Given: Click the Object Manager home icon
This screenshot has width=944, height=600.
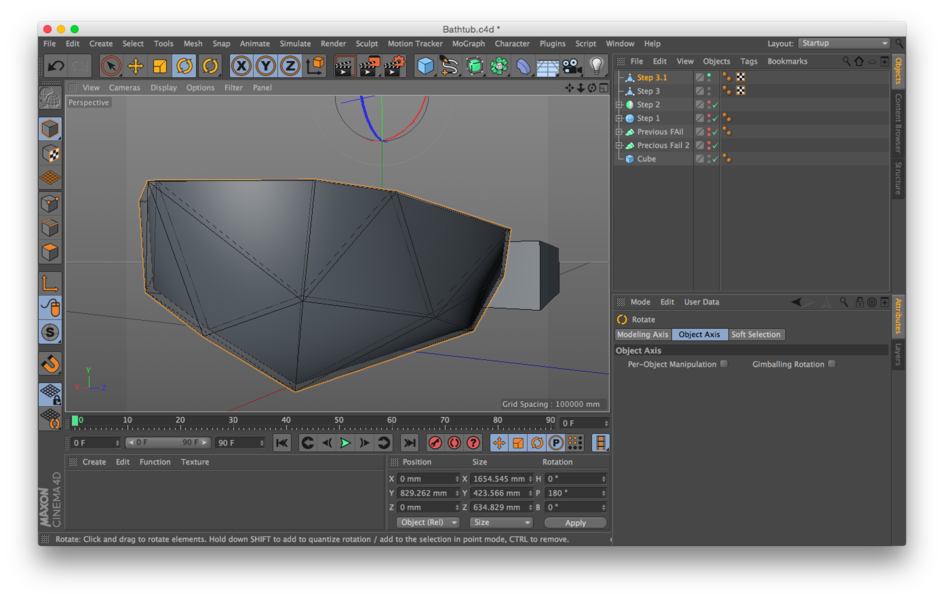Looking at the screenshot, I should 859,61.
